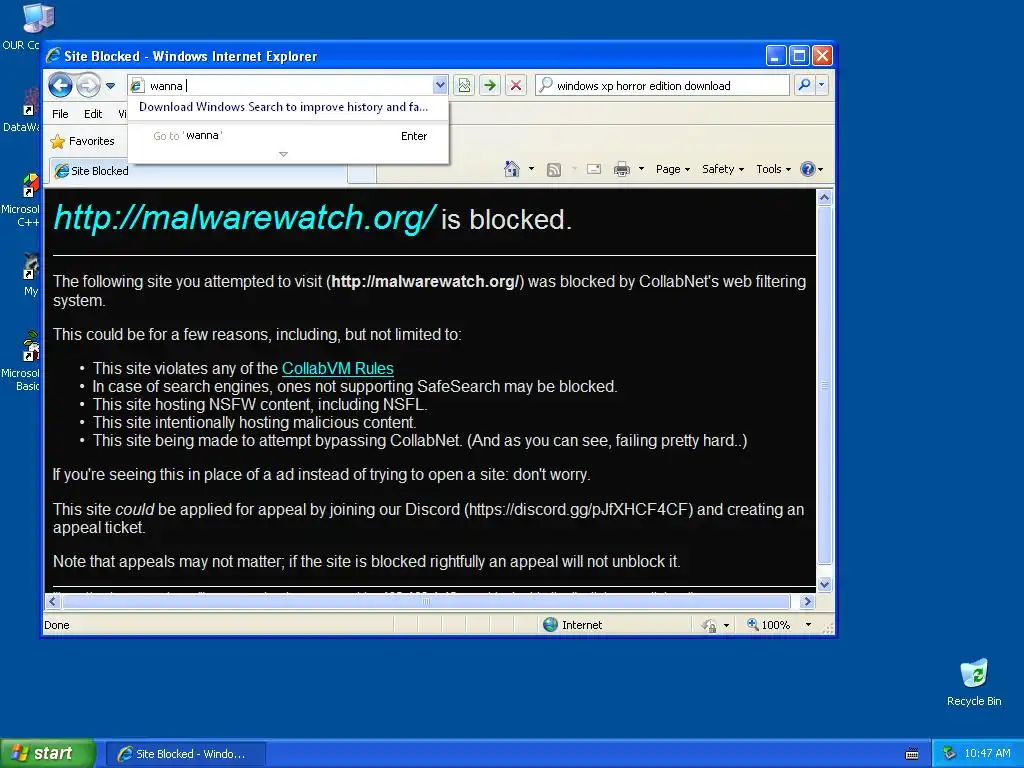Expand the Print options dropdown arrow

[641, 169]
